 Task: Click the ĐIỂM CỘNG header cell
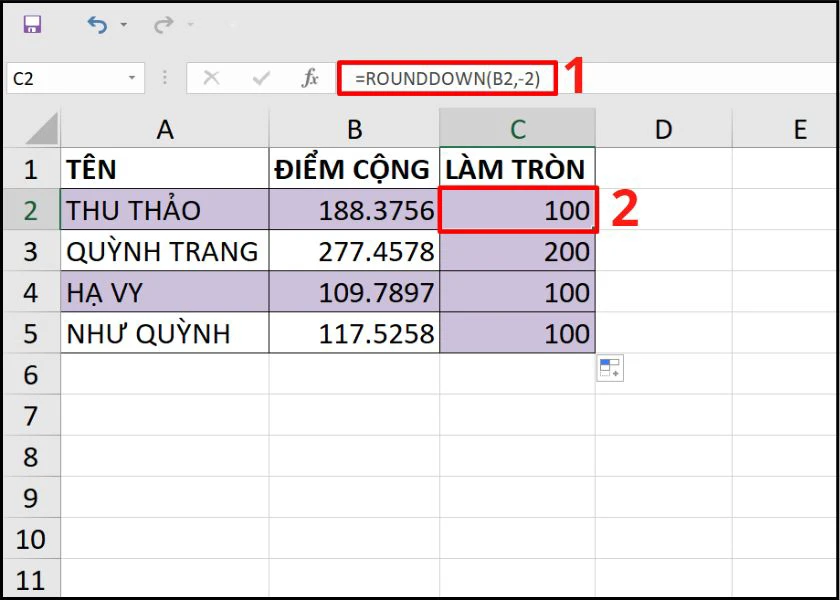pyautogui.click(x=354, y=168)
